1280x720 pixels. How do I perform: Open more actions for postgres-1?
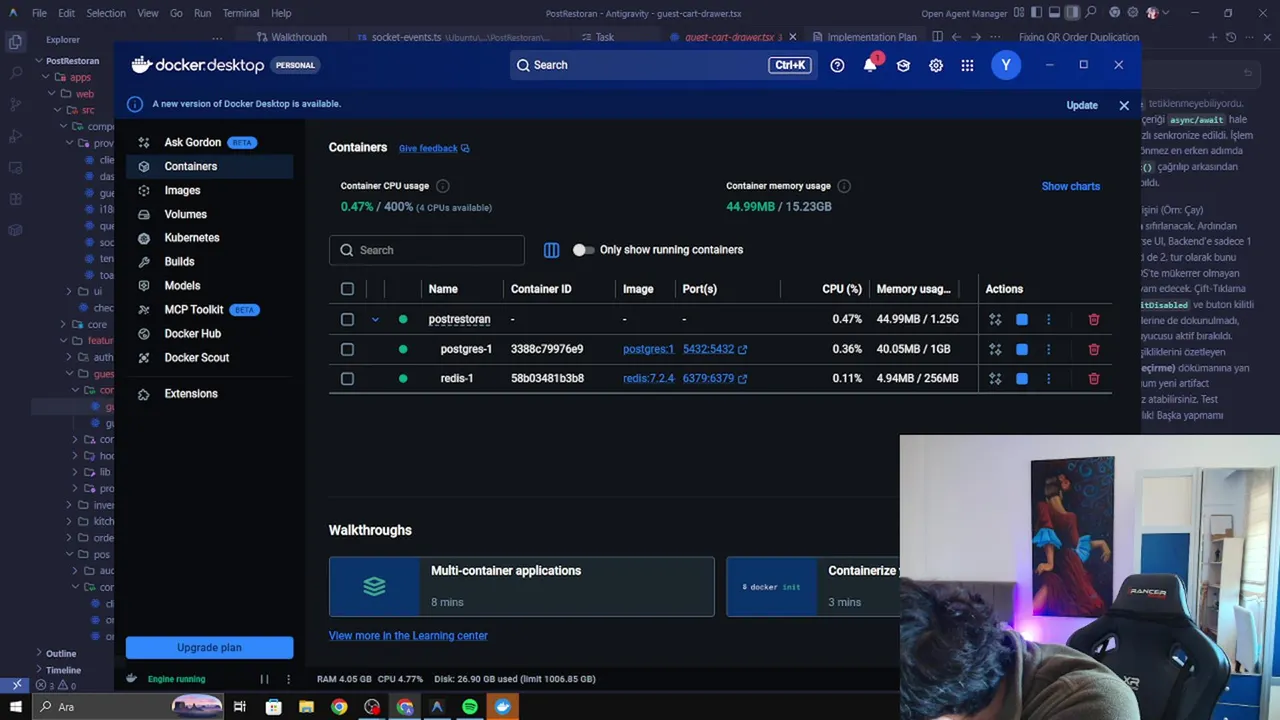coord(1048,349)
